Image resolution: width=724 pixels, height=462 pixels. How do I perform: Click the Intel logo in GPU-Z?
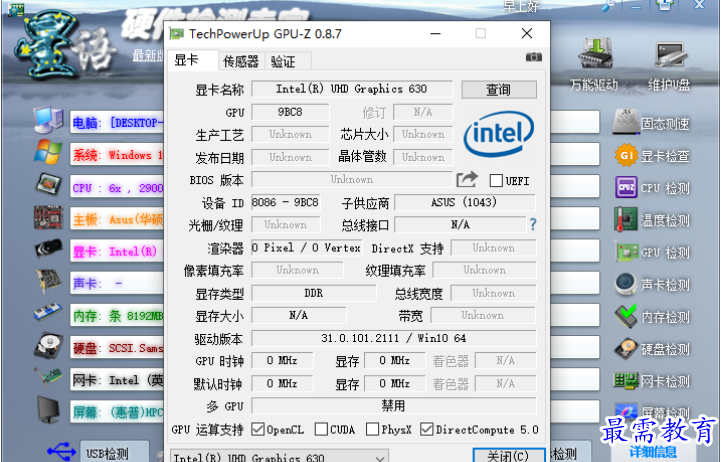[499, 133]
